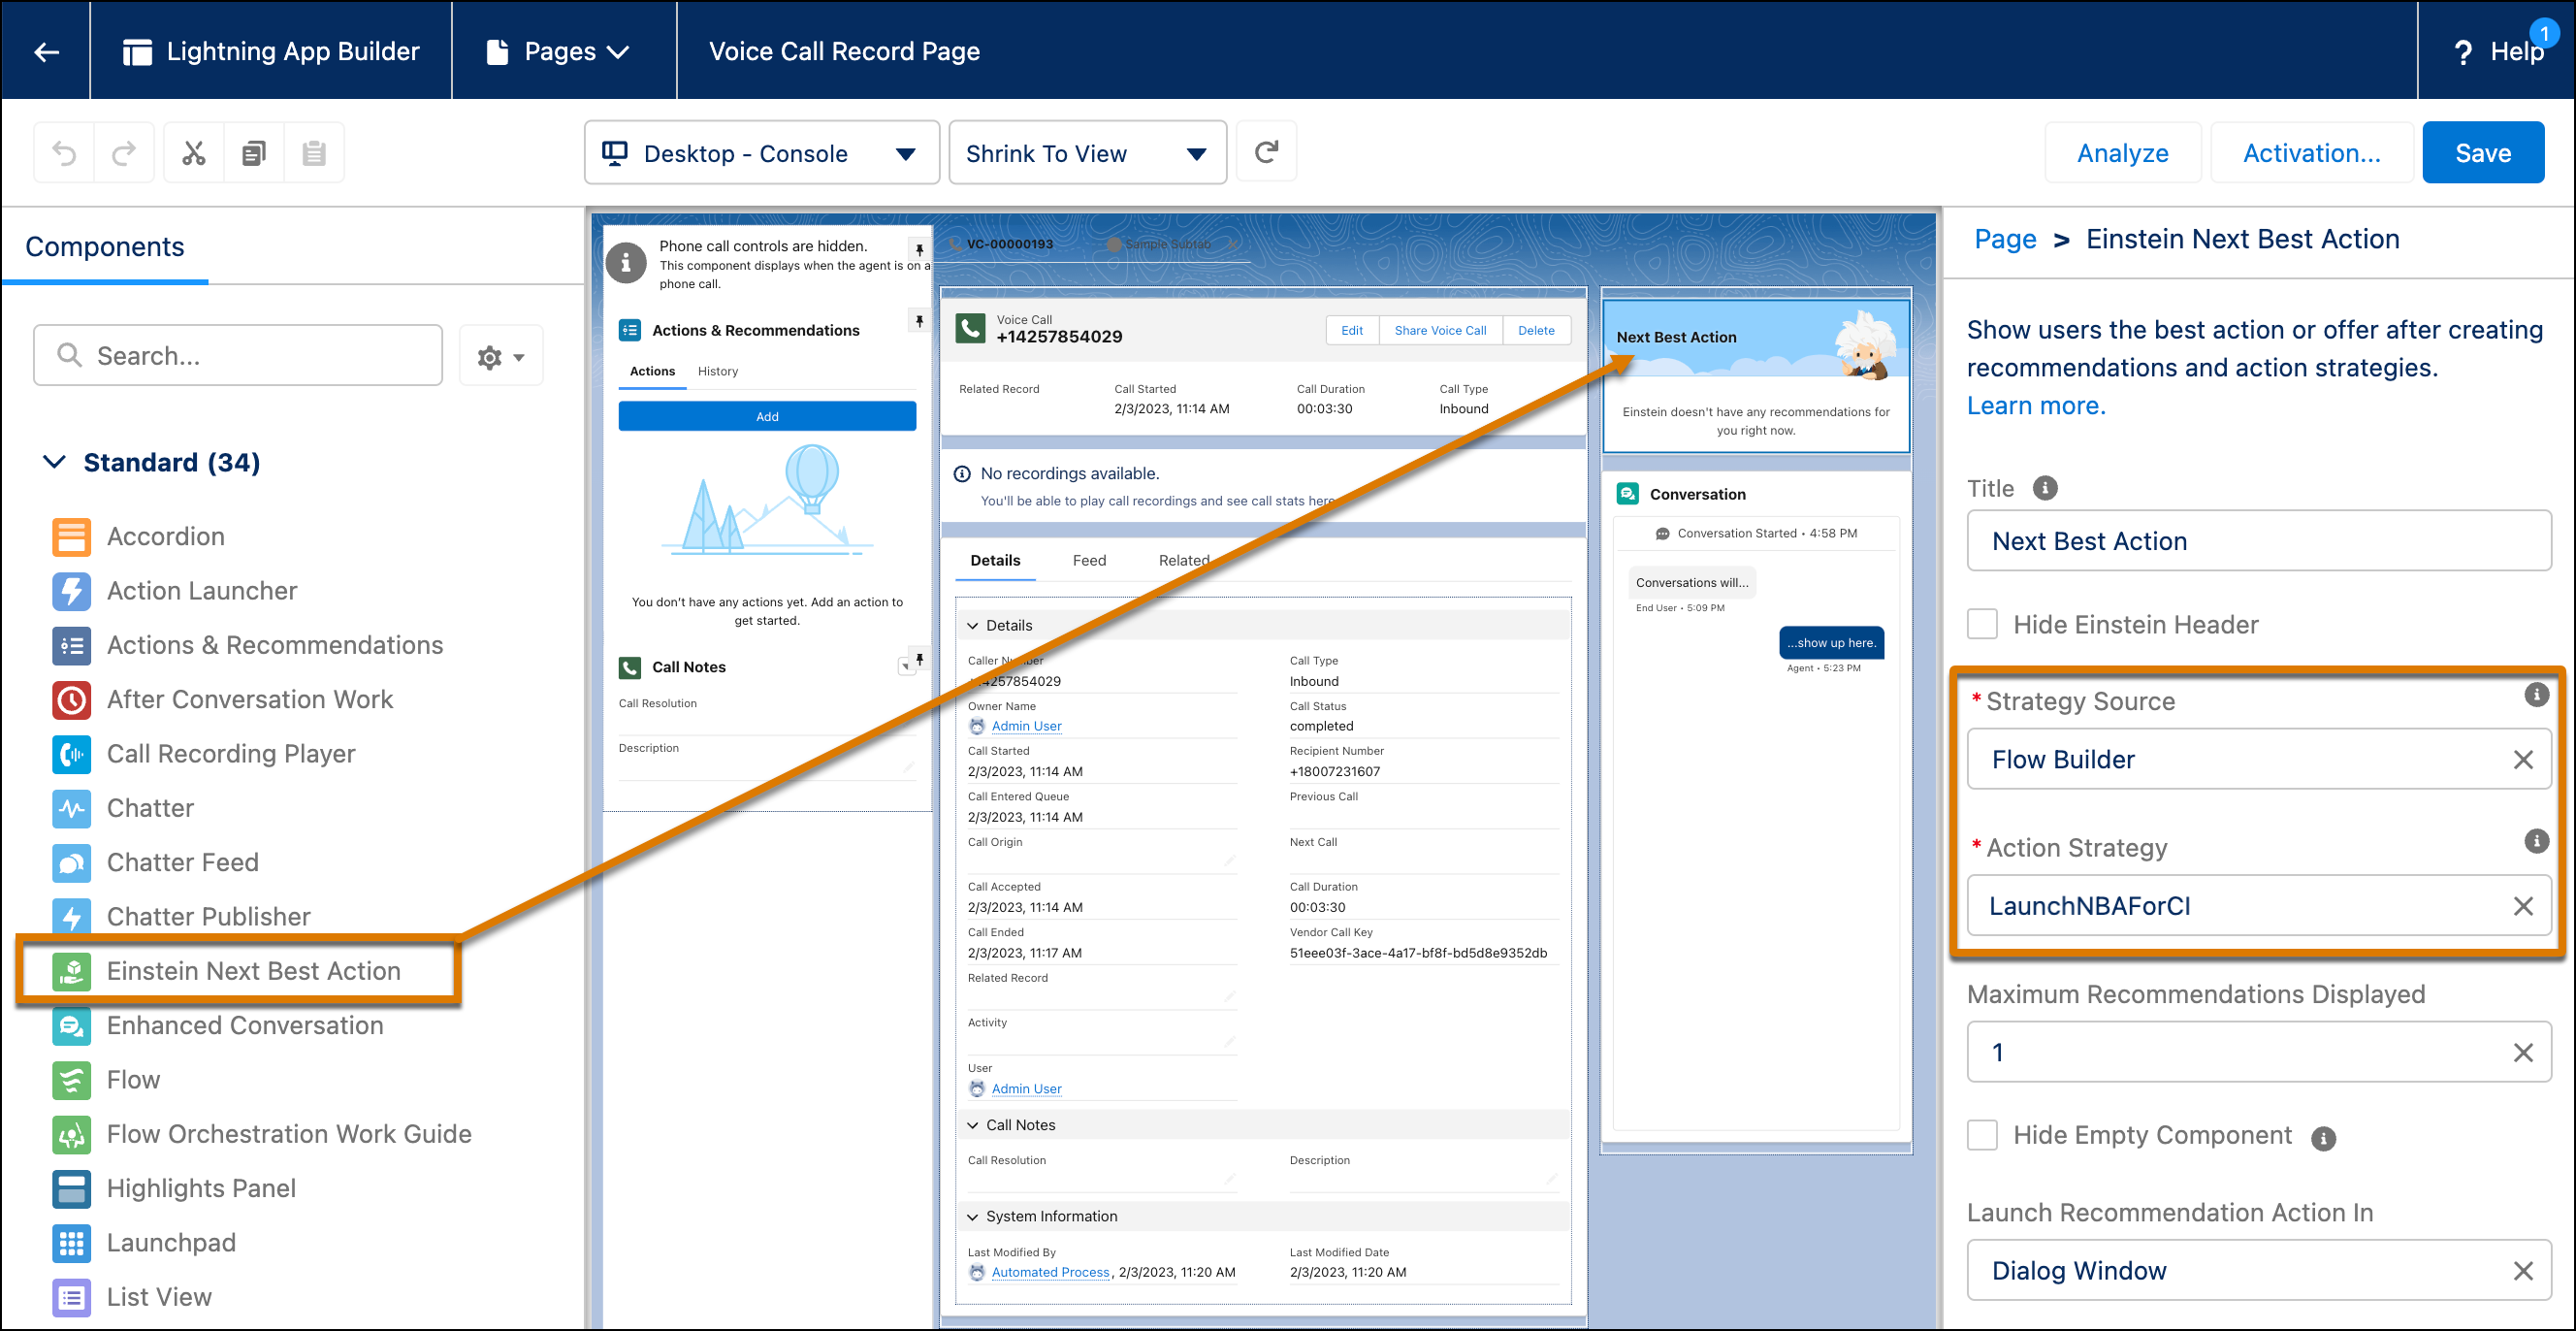This screenshot has height=1331, width=2576.
Task: Switch to the Feed tab
Action: pyautogui.click(x=1088, y=560)
